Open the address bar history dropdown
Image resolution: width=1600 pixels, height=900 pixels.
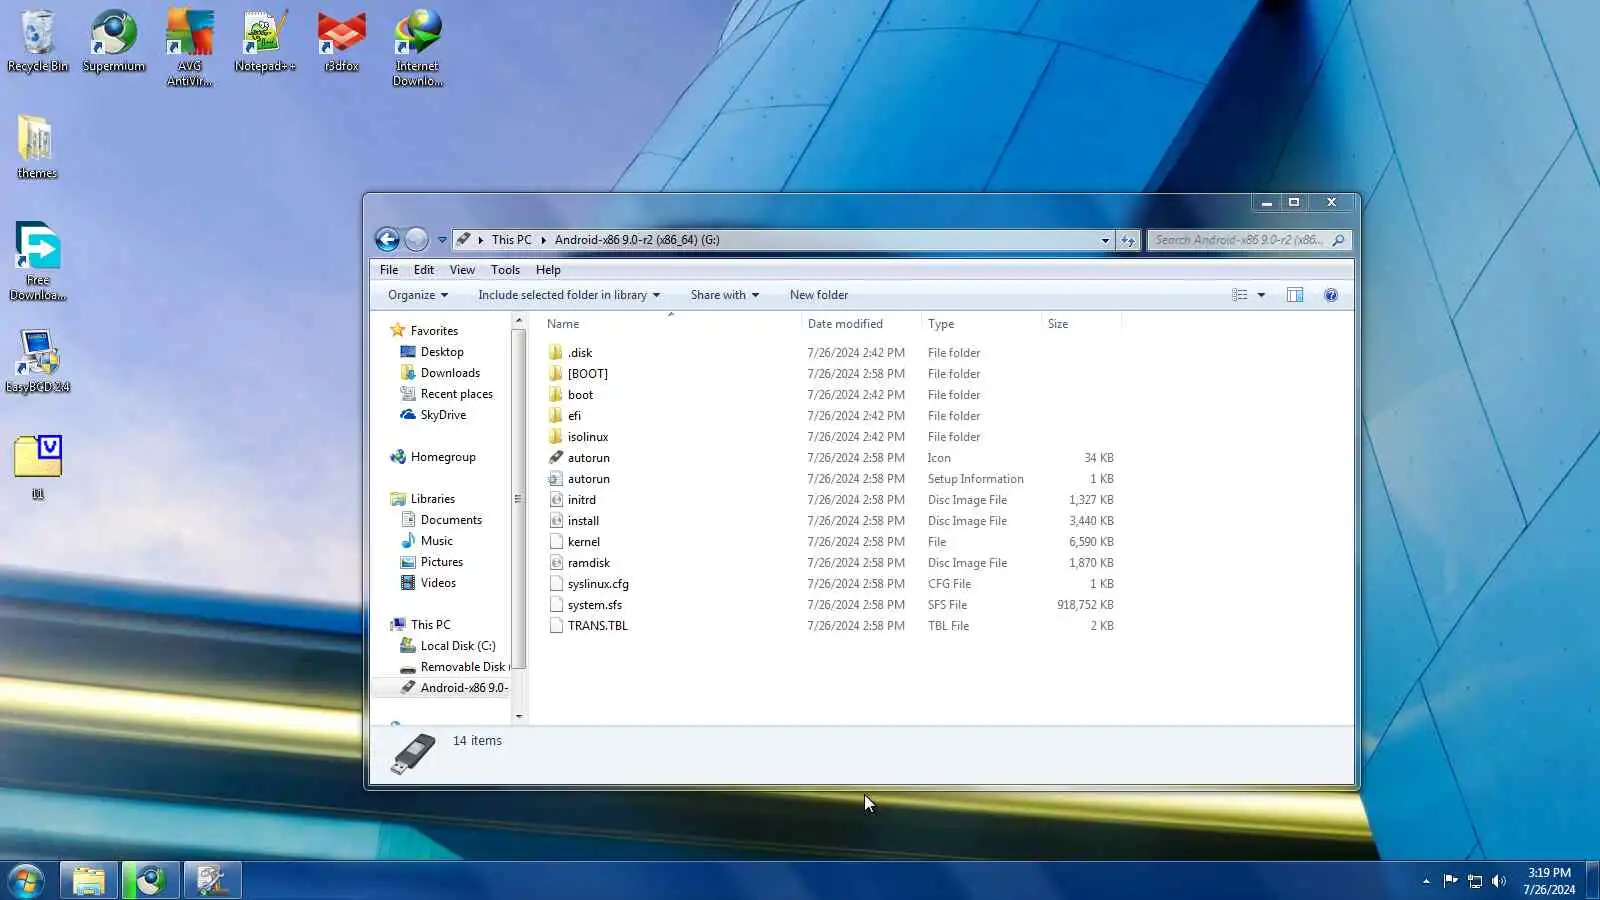[x=1105, y=240]
